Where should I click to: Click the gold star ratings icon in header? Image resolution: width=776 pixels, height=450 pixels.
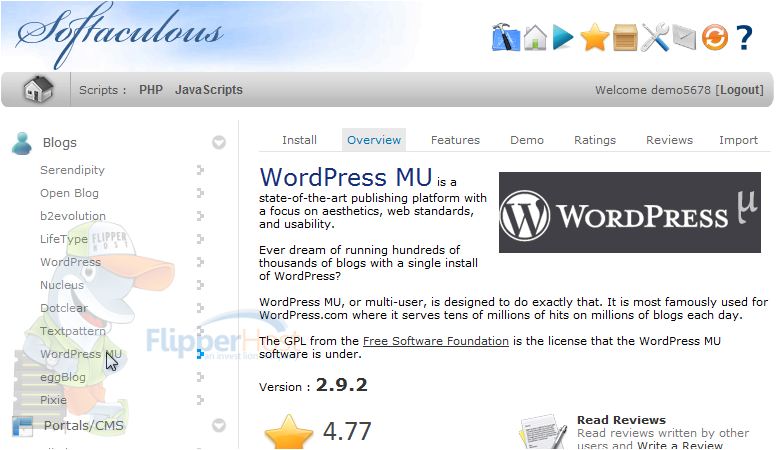point(594,37)
